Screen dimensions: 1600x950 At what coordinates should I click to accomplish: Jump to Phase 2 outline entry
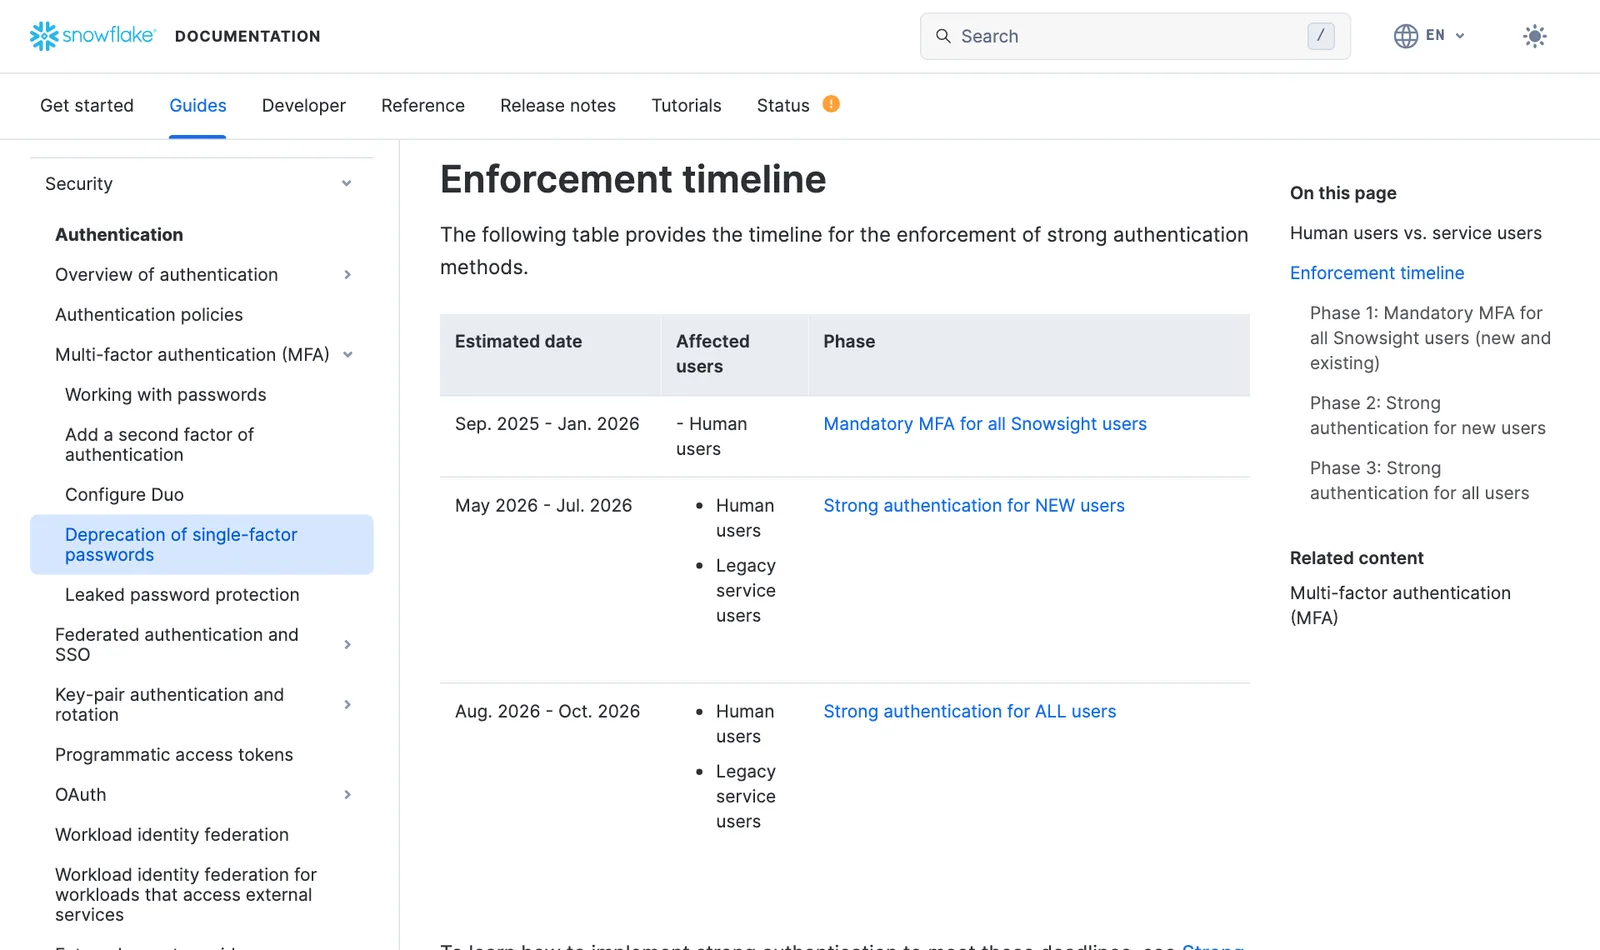pos(1428,416)
